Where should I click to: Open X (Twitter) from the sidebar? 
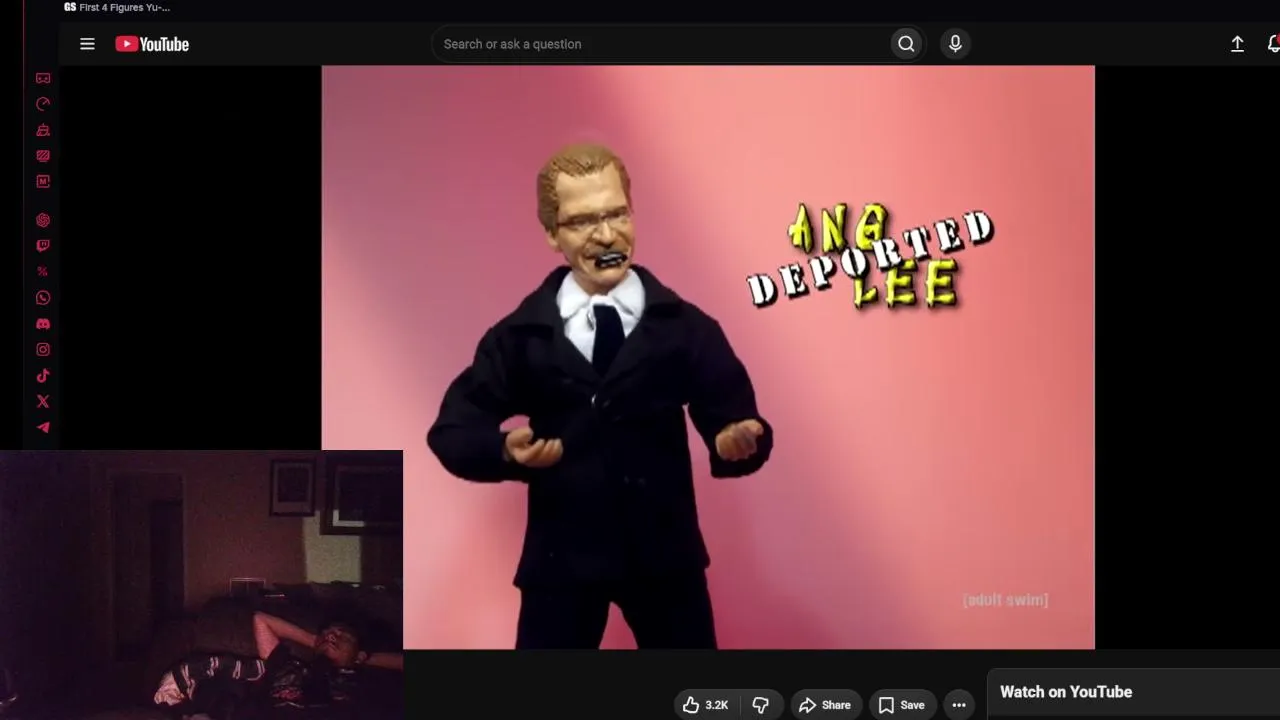point(43,402)
